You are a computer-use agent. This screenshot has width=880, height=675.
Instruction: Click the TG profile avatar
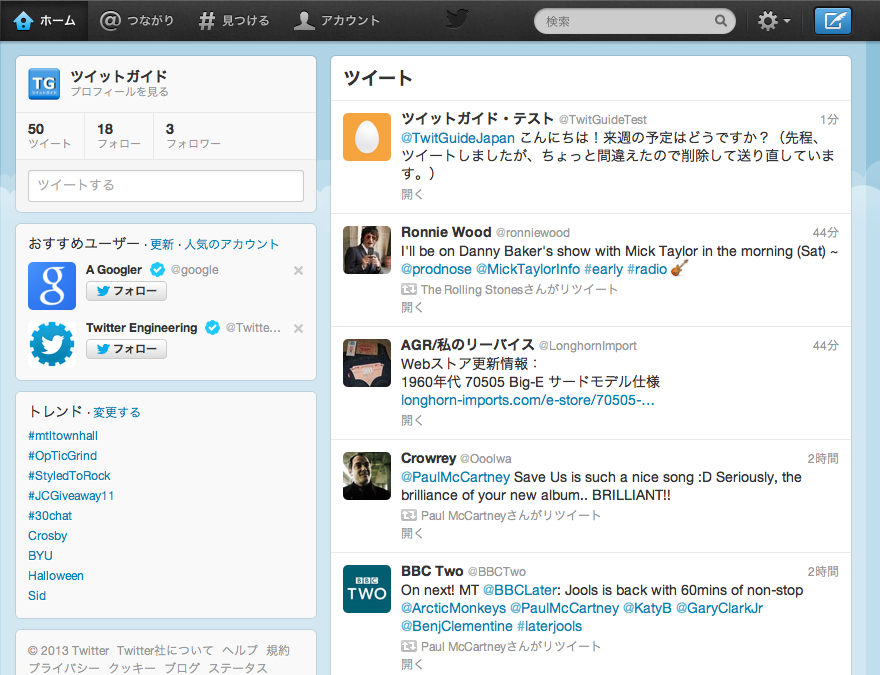(44, 84)
